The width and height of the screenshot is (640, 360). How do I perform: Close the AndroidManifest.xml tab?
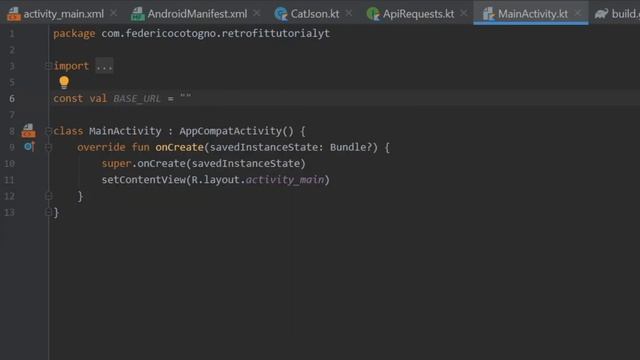coord(257,13)
